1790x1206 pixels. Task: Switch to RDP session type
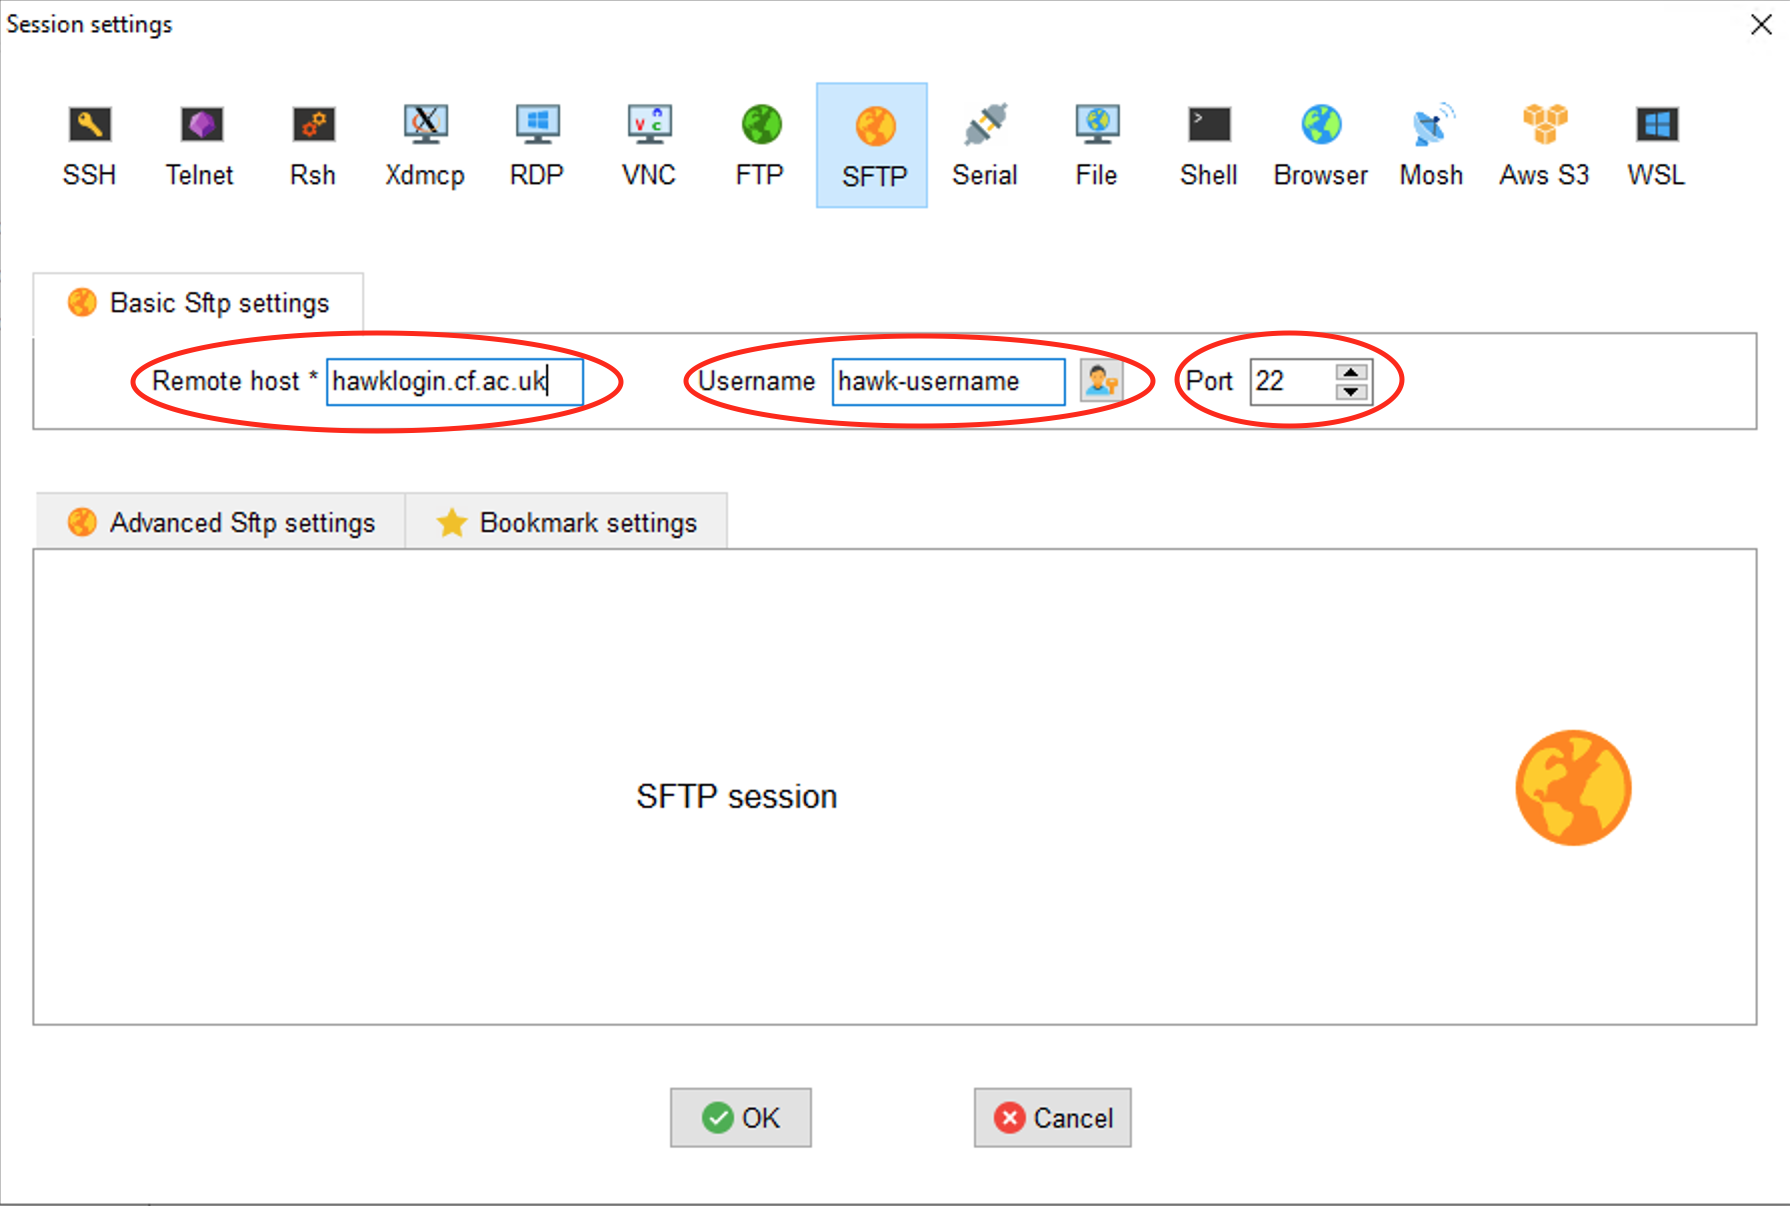click(x=537, y=145)
